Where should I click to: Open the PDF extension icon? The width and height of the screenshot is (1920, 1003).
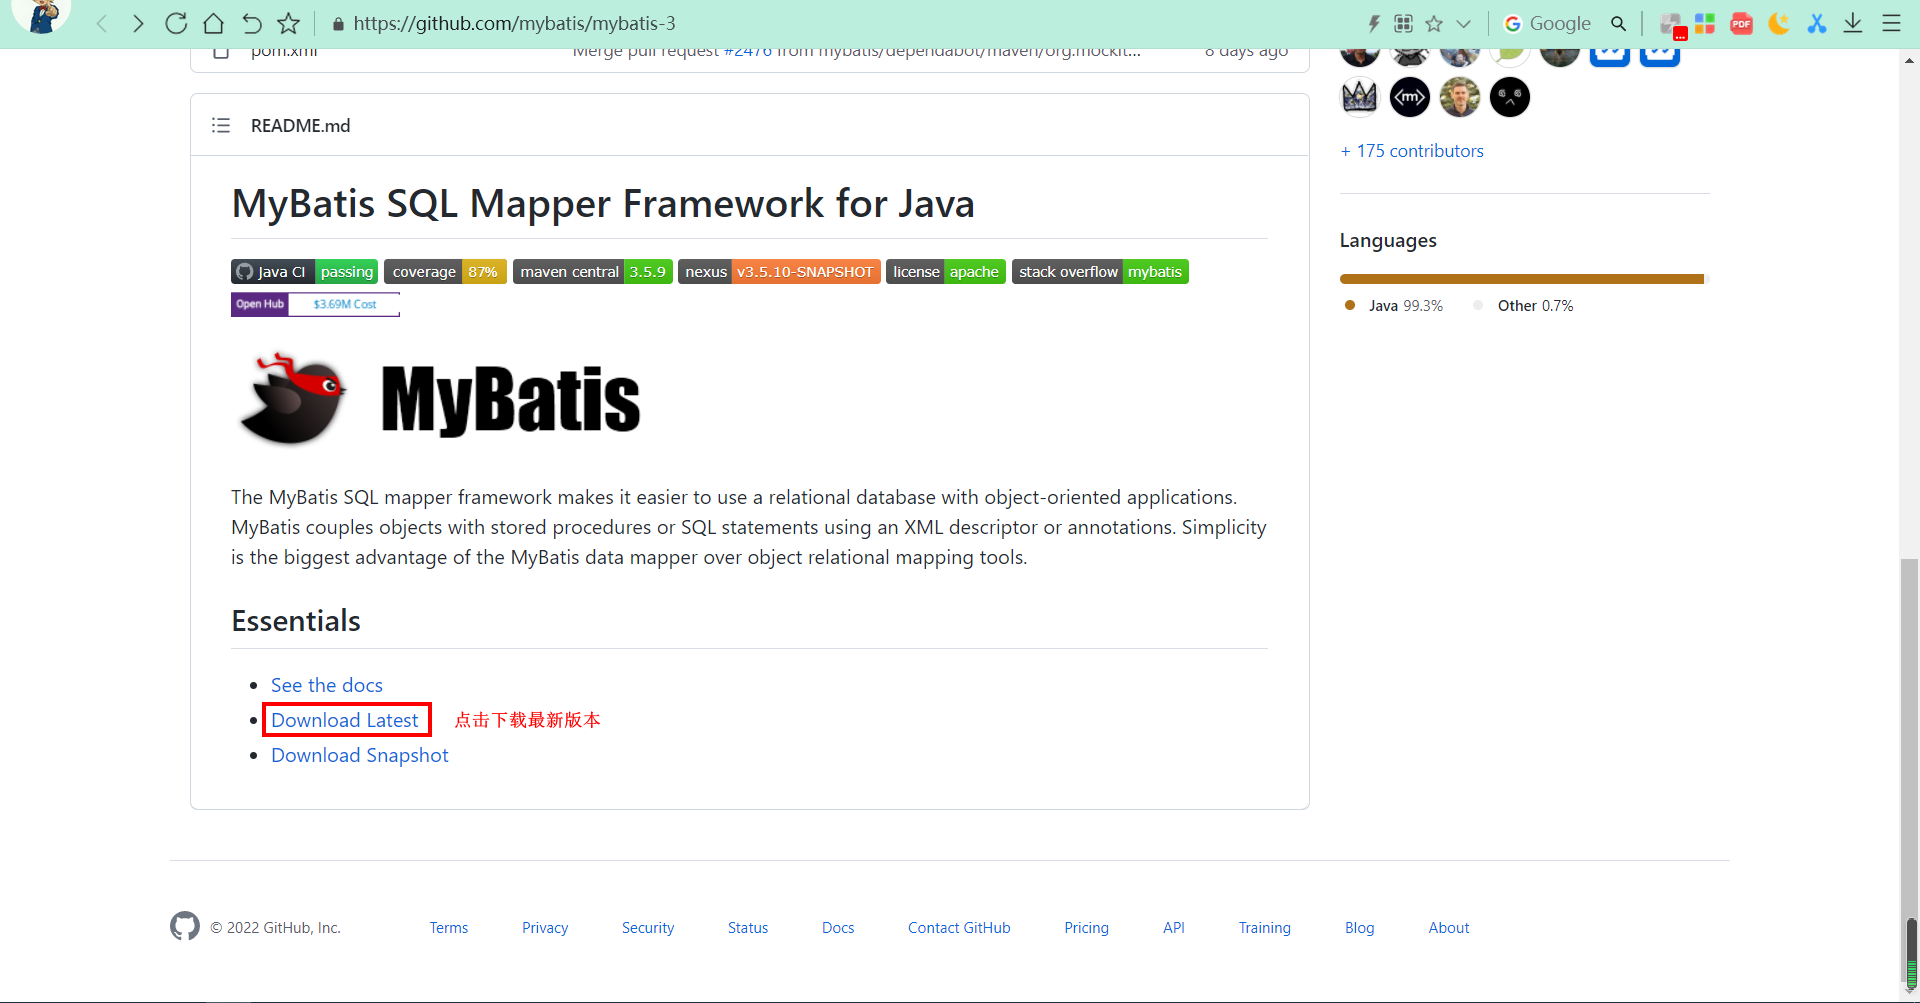pos(1742,23)
